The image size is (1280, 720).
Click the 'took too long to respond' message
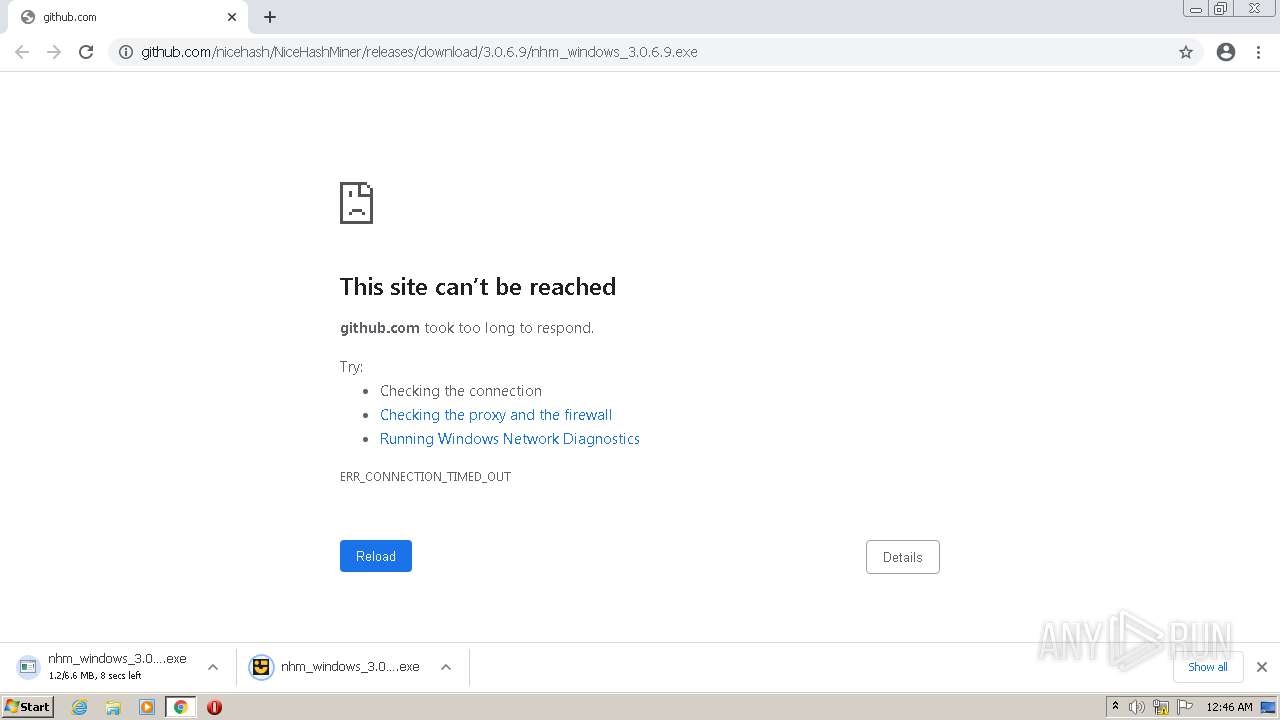(x=509, y=328)
